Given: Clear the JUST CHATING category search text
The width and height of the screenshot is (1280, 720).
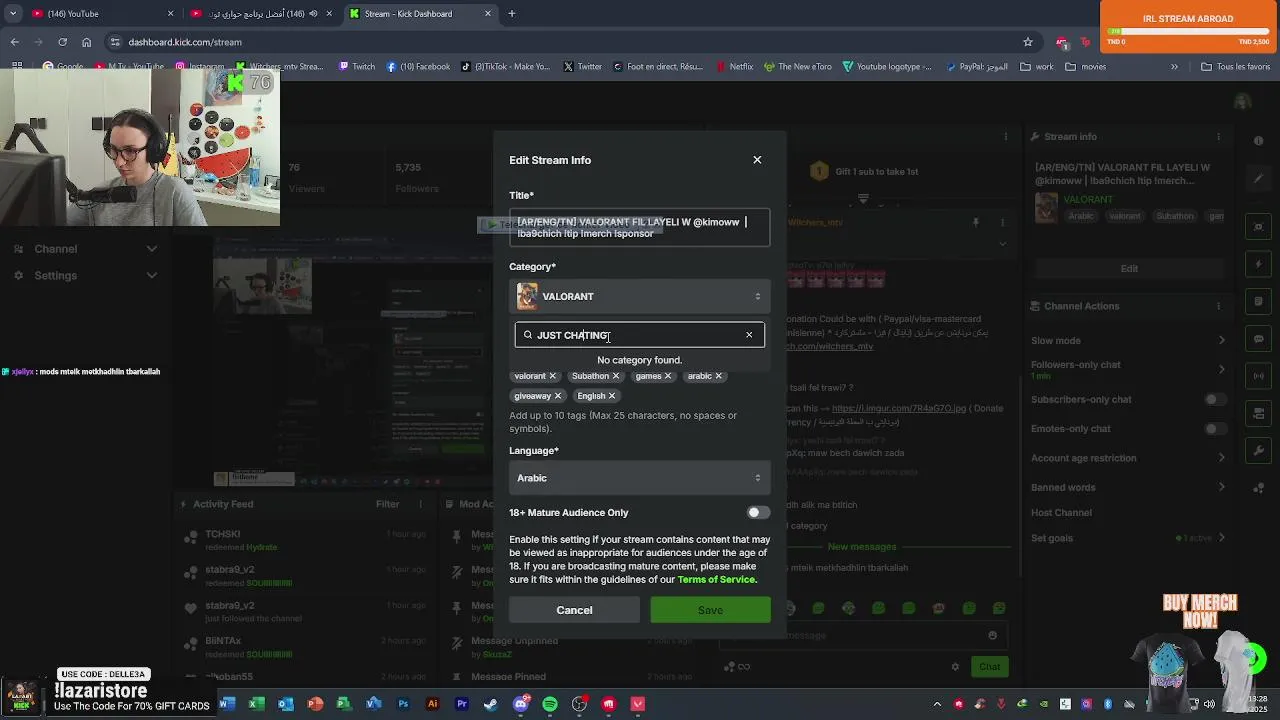Looking at the screenshot, I should tap(749, 335).
